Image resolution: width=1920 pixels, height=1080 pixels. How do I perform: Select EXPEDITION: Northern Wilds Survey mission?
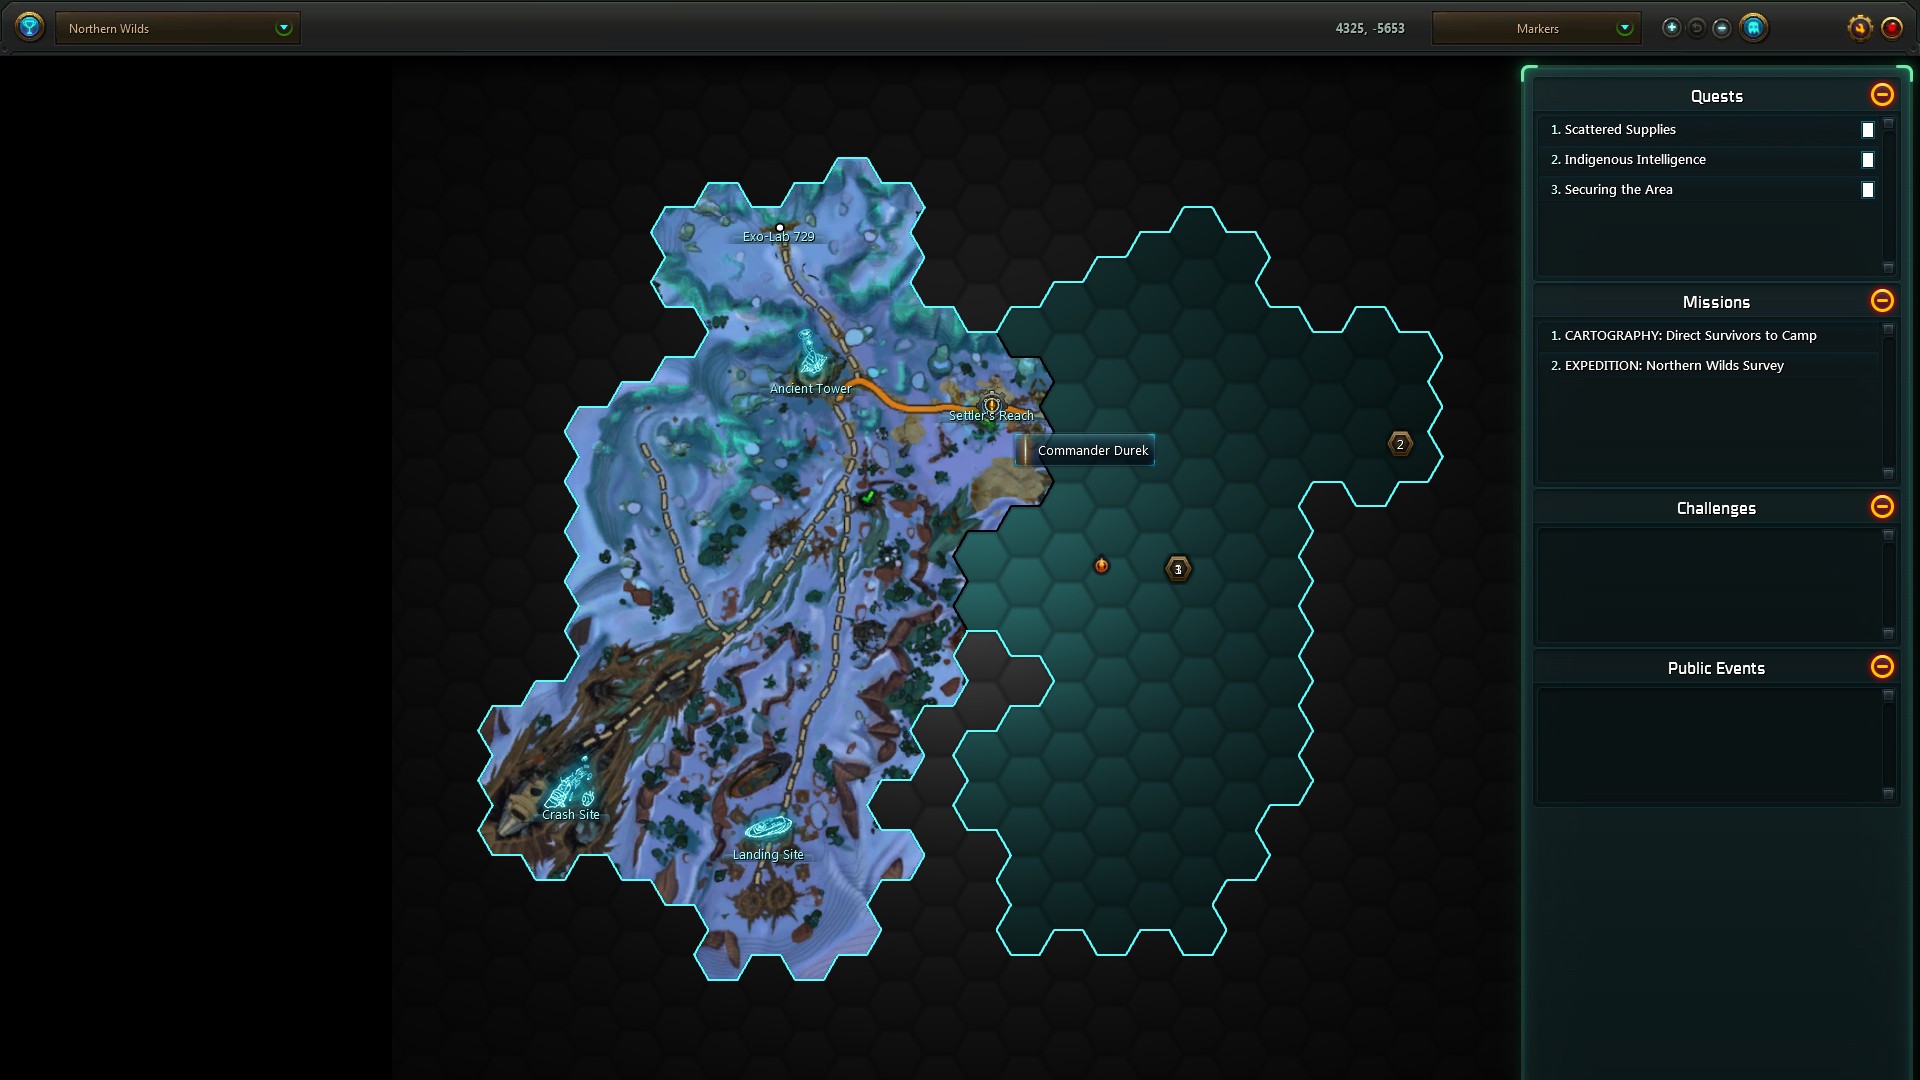pyautogui.click(x=1708, y=366)
